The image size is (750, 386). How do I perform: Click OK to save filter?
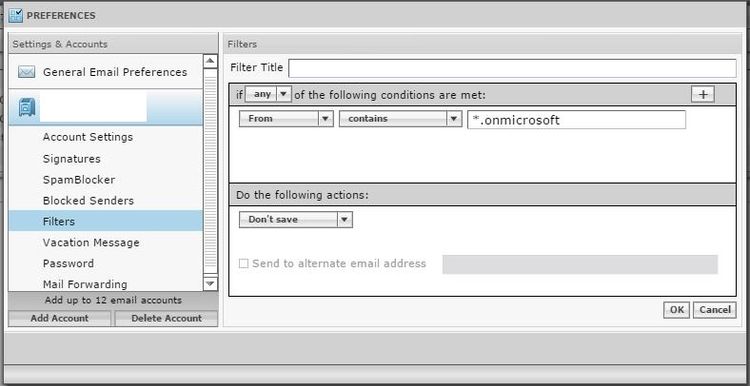pos(676,310)
